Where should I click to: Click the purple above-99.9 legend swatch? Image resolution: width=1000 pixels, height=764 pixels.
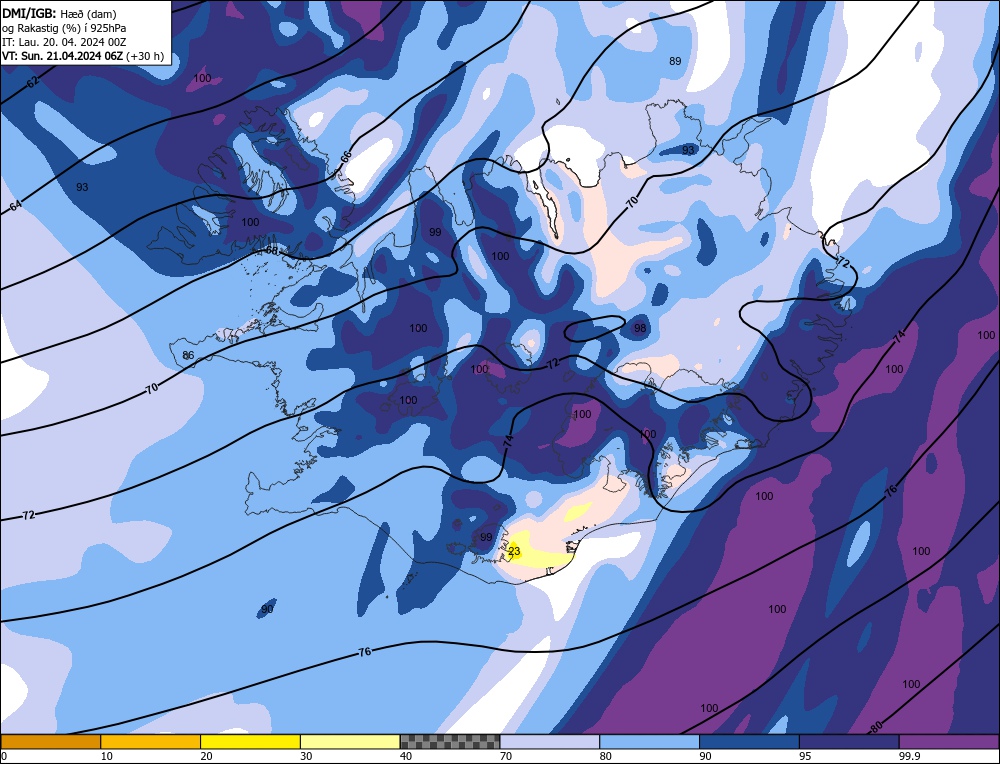click(949, 741)
